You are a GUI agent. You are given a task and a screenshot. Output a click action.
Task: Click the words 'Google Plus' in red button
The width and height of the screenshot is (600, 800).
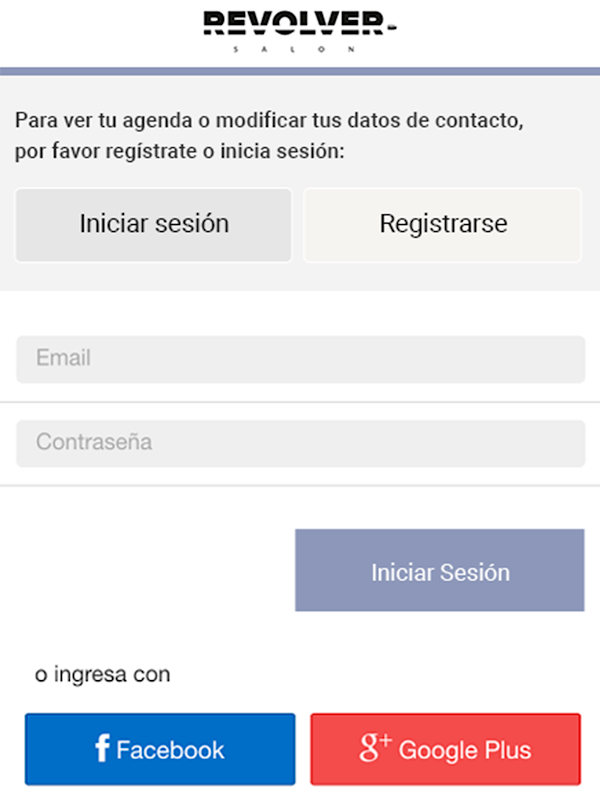click(x=465, y=750)
